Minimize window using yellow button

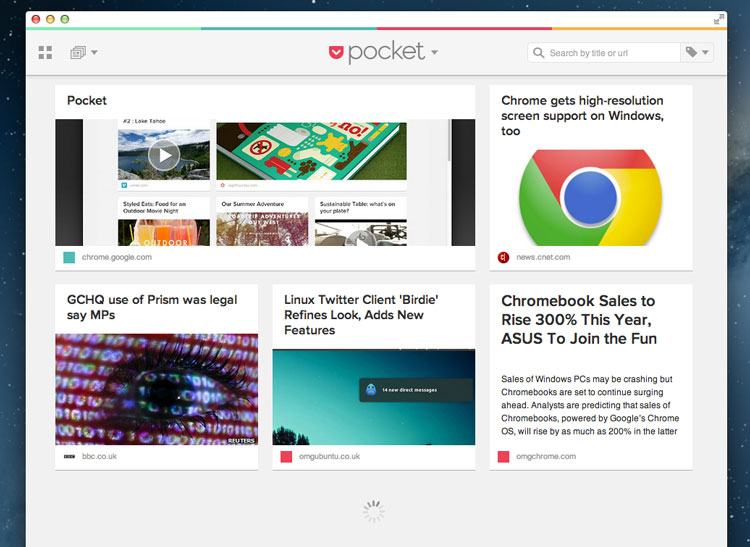50,19
